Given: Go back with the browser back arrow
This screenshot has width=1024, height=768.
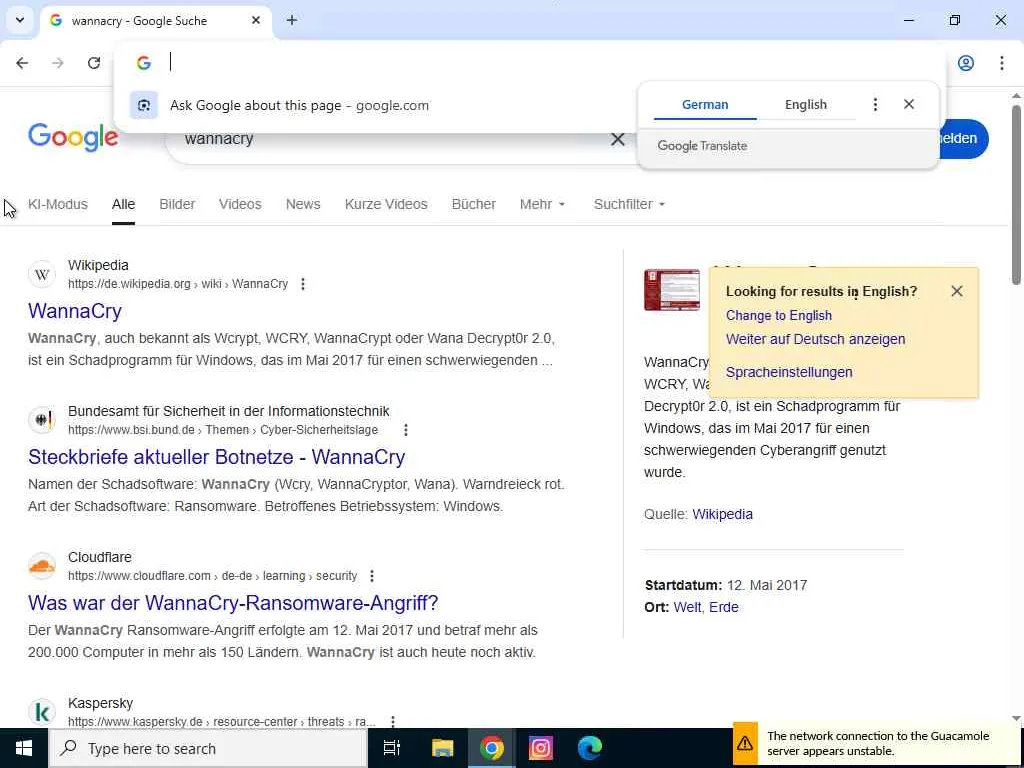Looking at the screenshot, I should (22, 63).
